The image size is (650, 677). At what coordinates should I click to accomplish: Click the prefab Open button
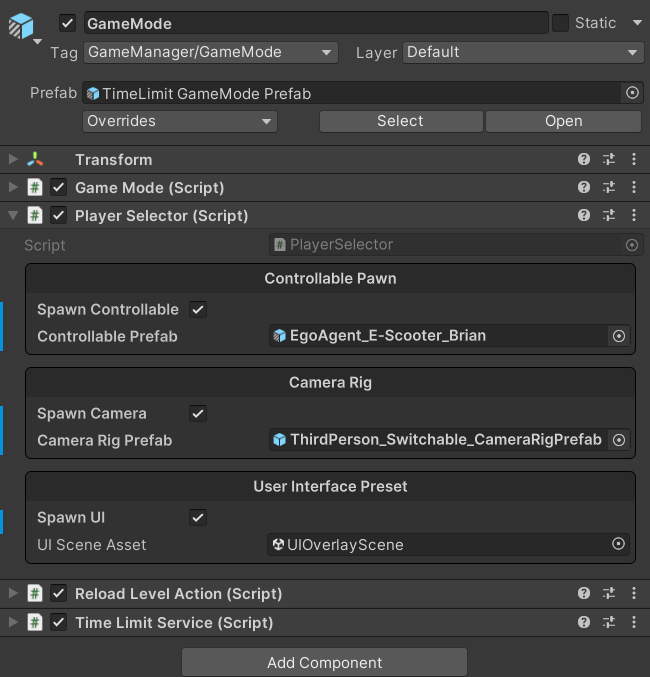[x=563, y=121]
